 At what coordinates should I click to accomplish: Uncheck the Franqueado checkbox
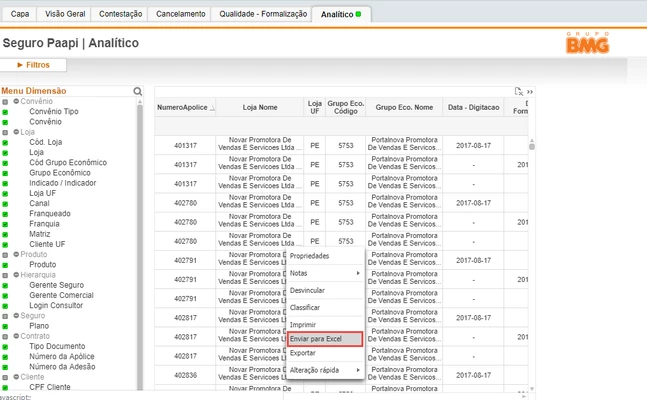coord(5,214)
